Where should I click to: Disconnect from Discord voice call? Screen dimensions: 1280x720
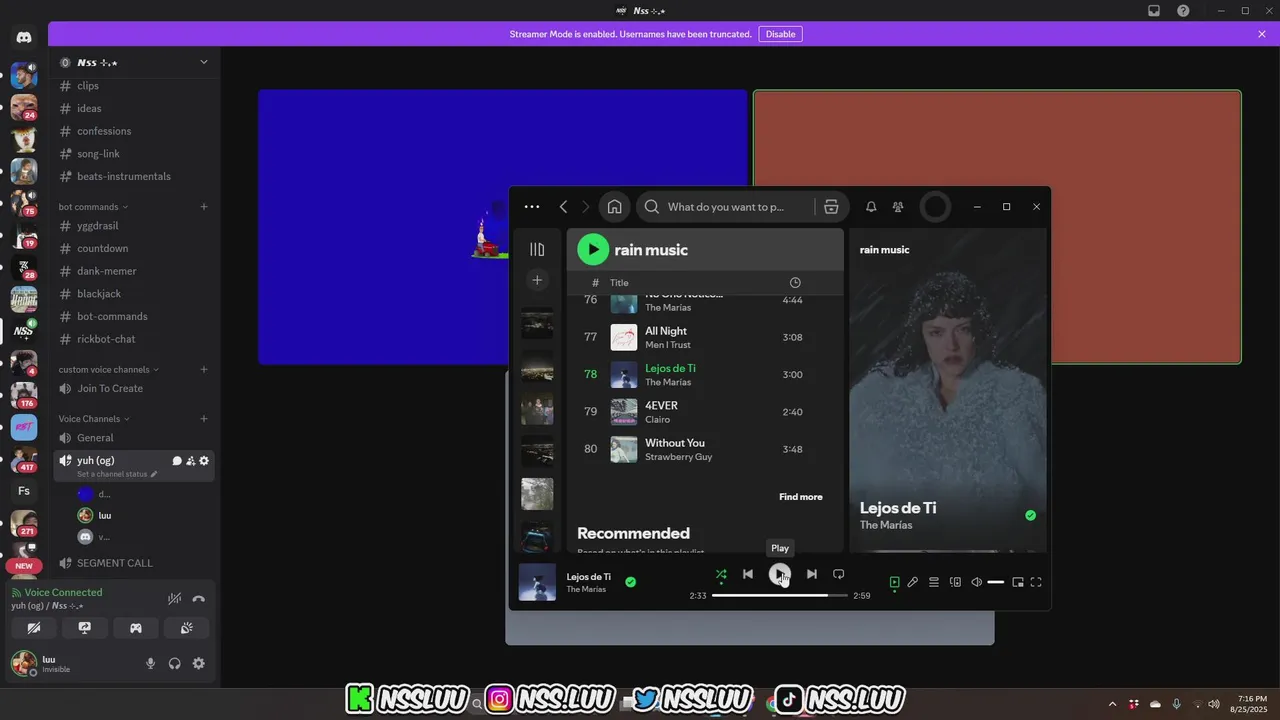tap(198, 599)
